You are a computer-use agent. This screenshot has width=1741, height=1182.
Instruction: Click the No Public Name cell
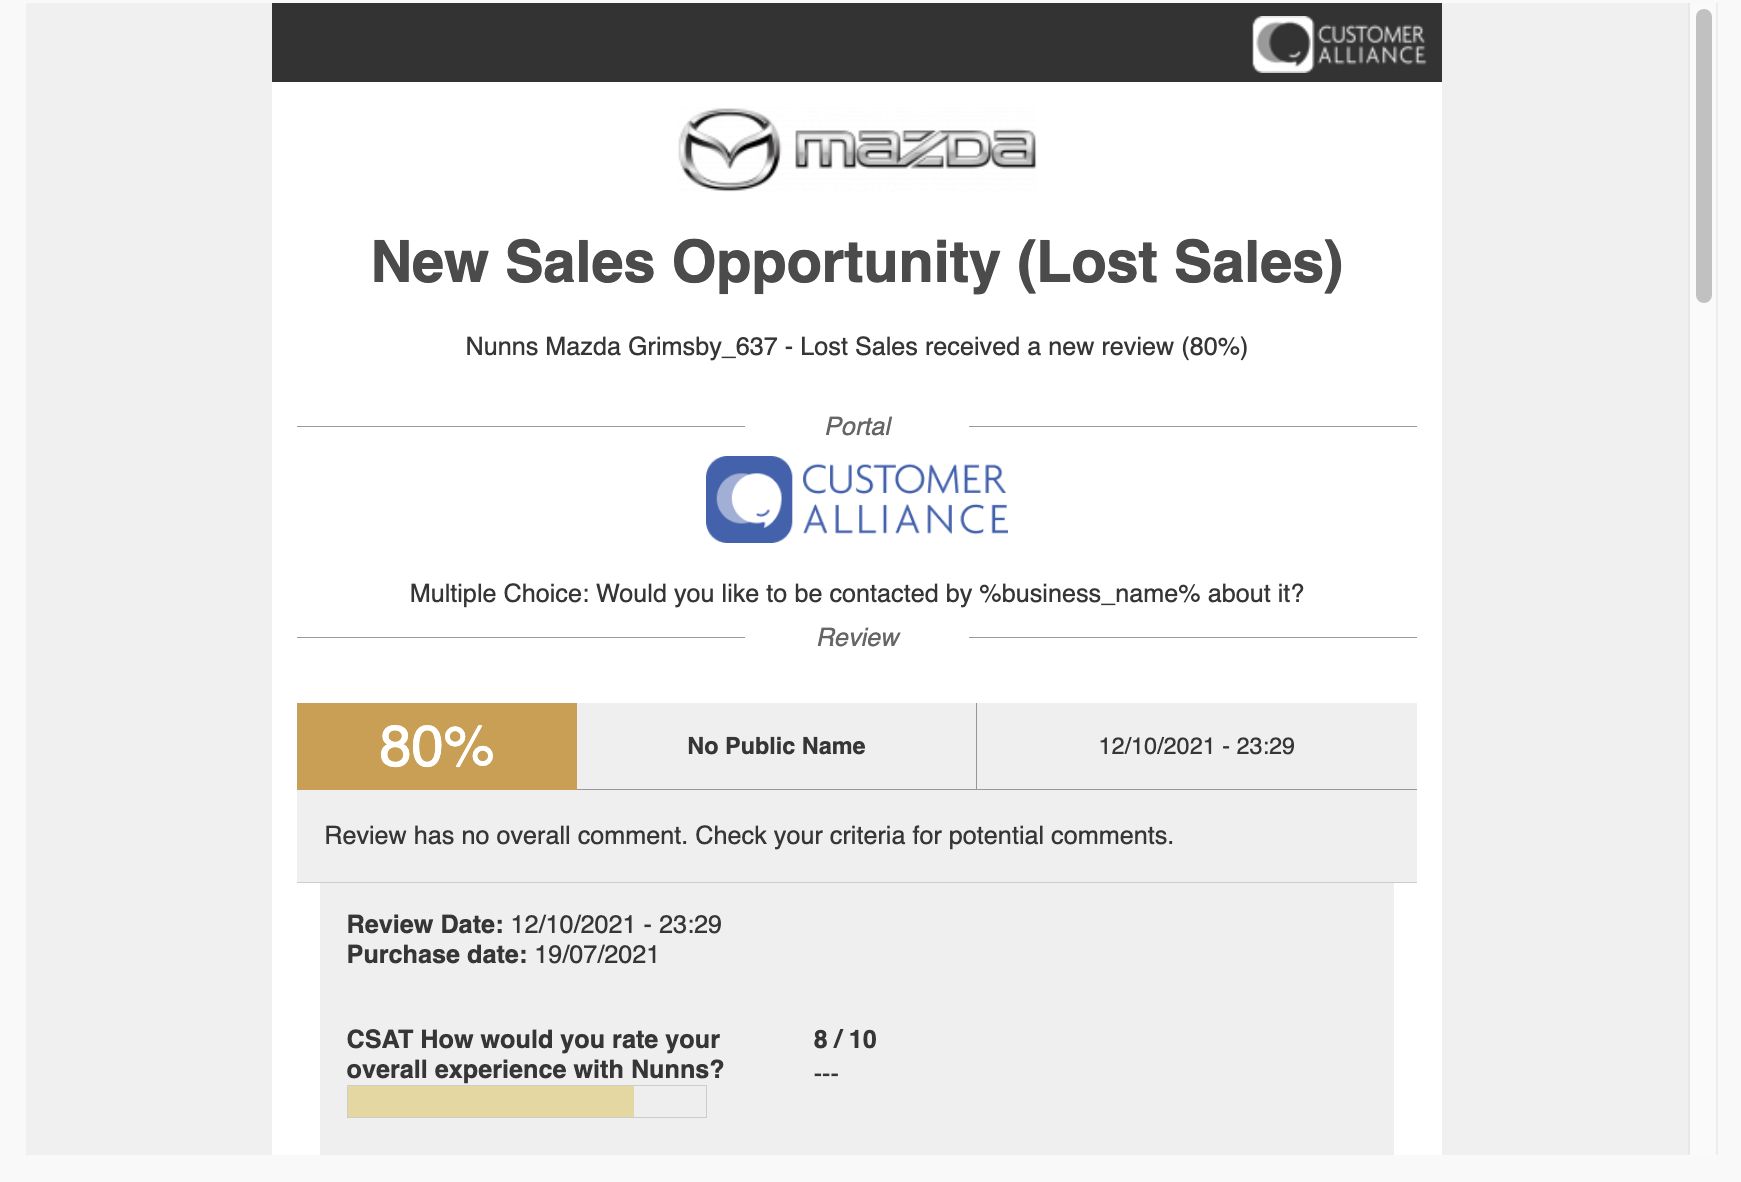coord(777,746)
